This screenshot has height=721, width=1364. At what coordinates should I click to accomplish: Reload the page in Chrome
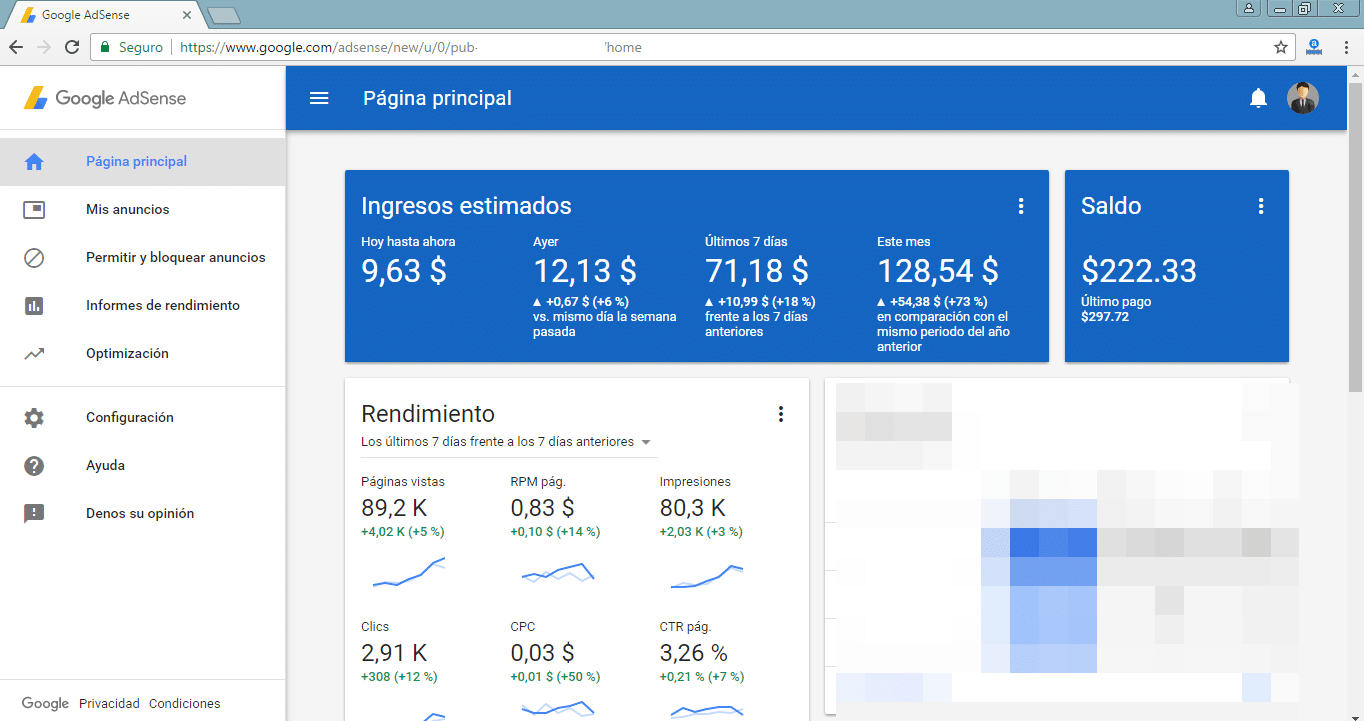point(72,47)
